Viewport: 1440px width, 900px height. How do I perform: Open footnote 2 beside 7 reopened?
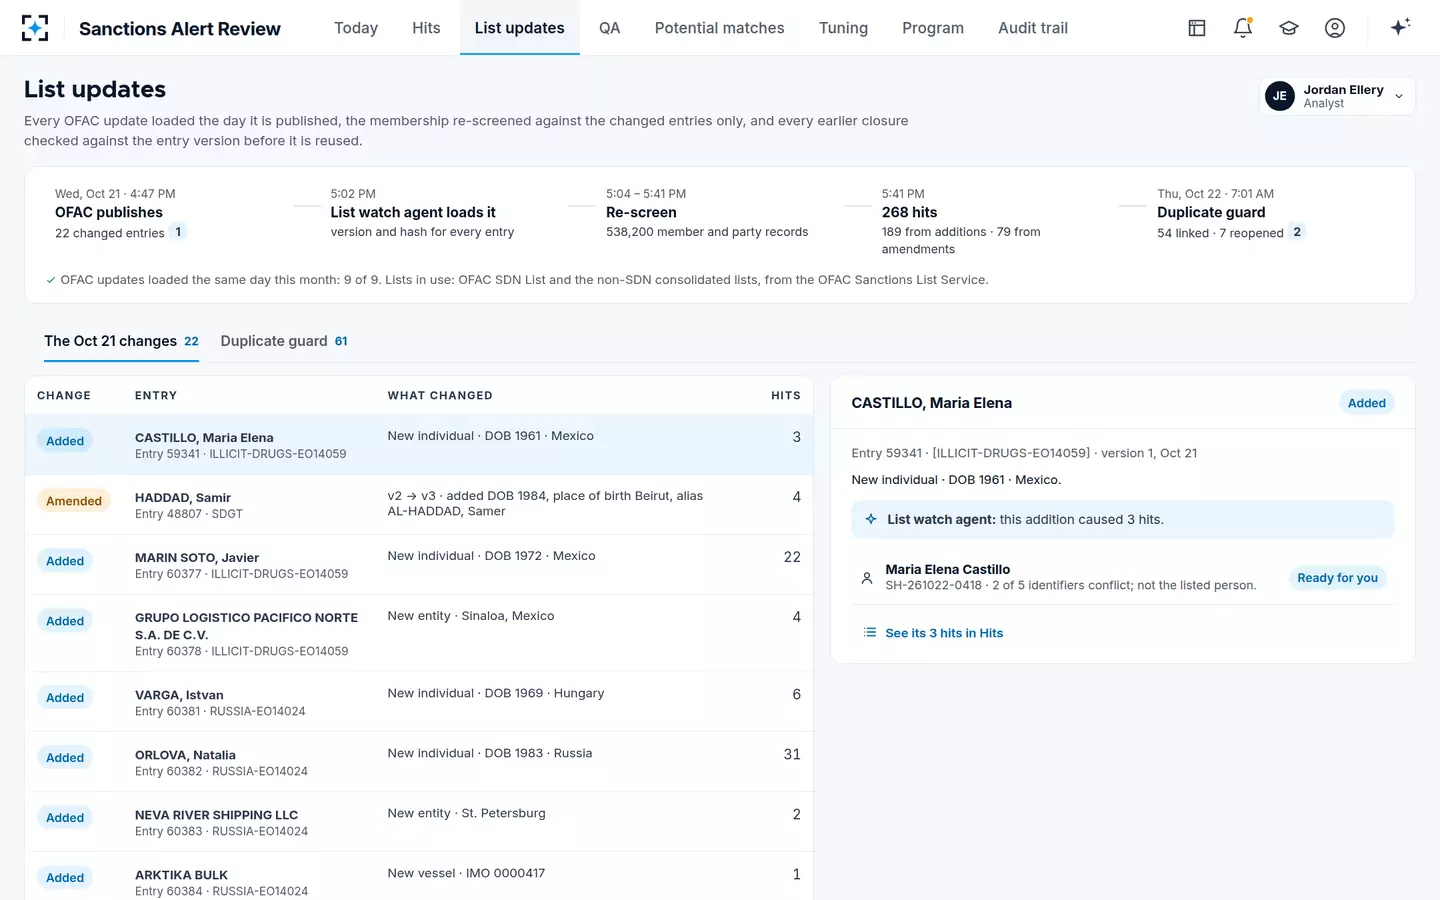[1297, 232]
